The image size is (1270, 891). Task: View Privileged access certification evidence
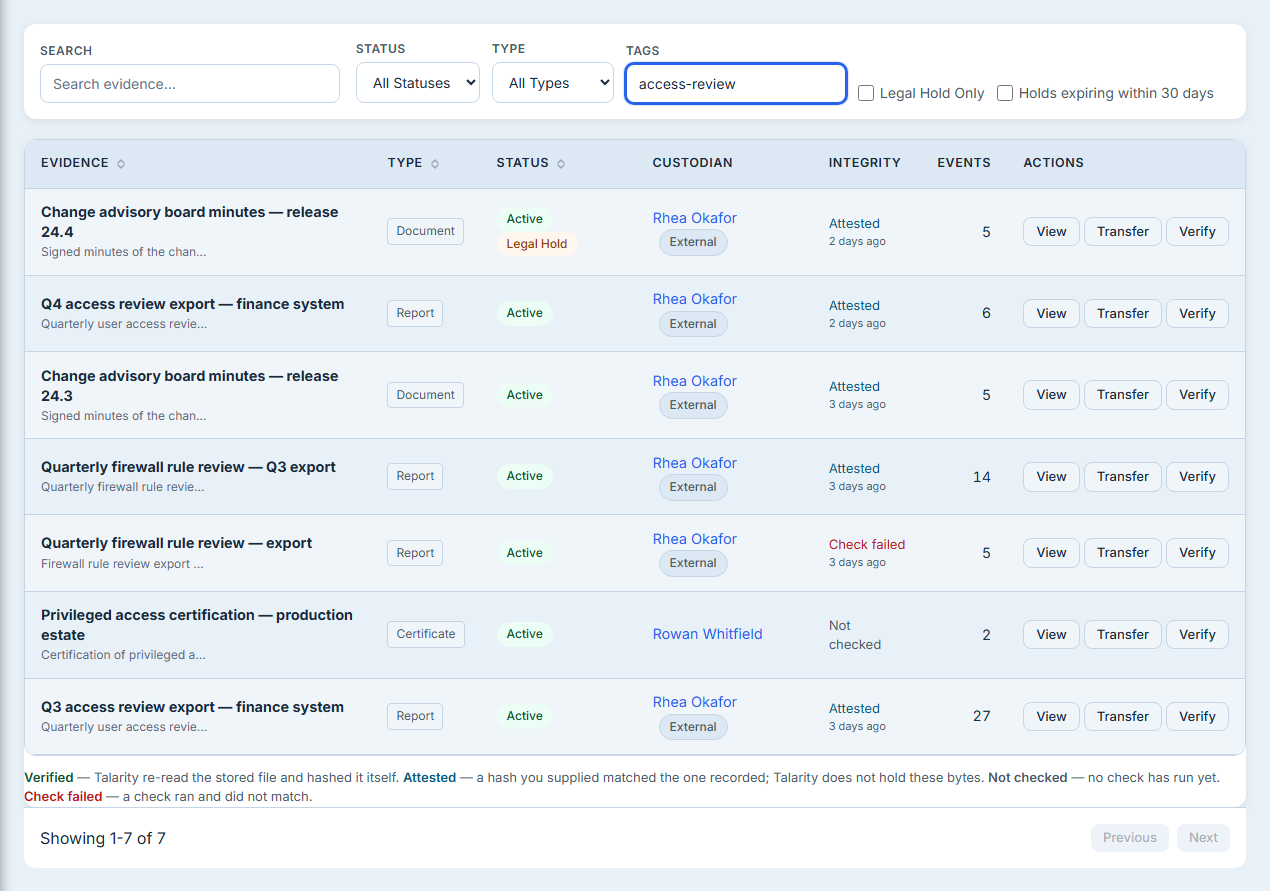(1051, 634)
